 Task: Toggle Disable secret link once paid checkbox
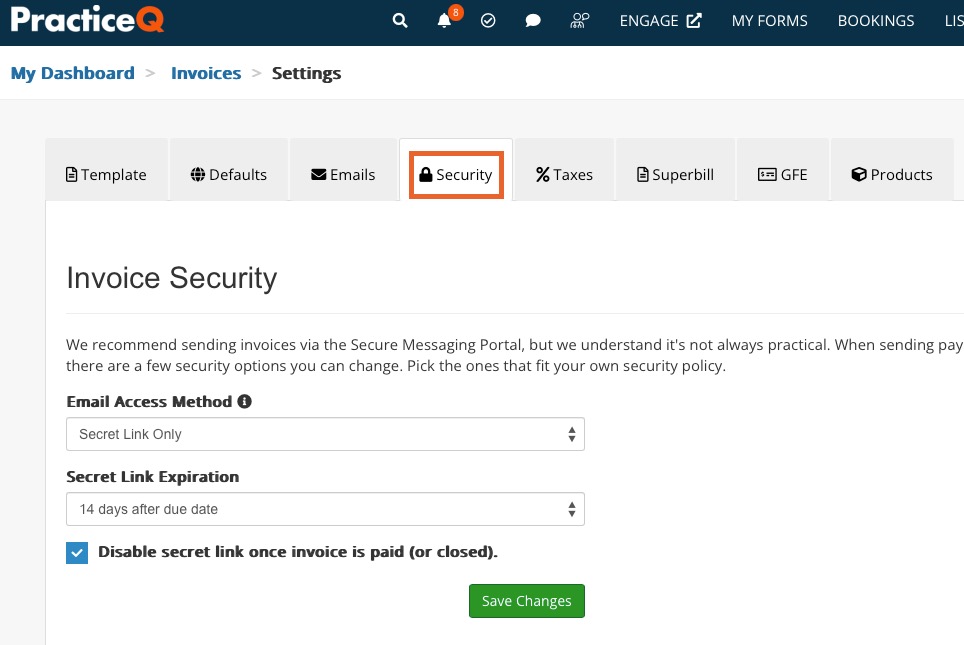pyautogui.click(x=77, y=553)
